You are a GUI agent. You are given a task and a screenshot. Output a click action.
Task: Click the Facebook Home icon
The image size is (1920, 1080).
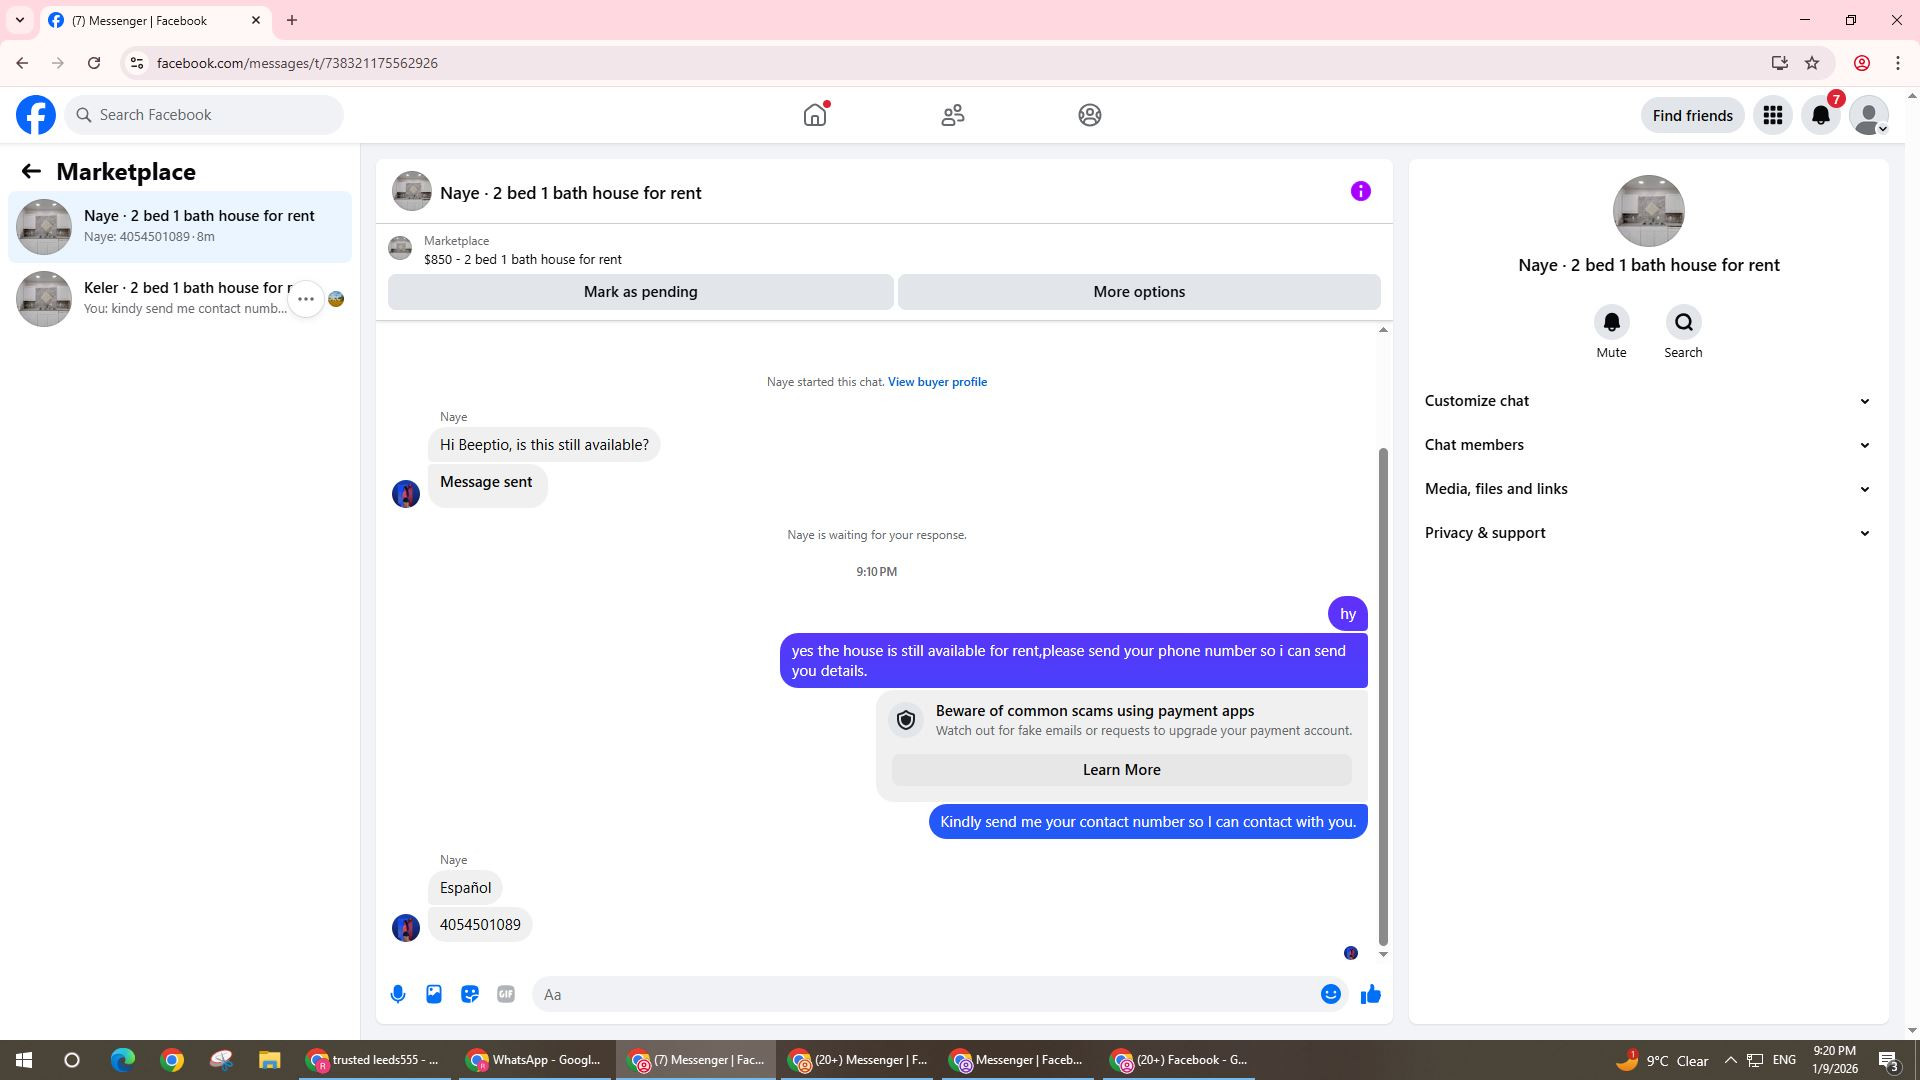[x=815, y=115]
